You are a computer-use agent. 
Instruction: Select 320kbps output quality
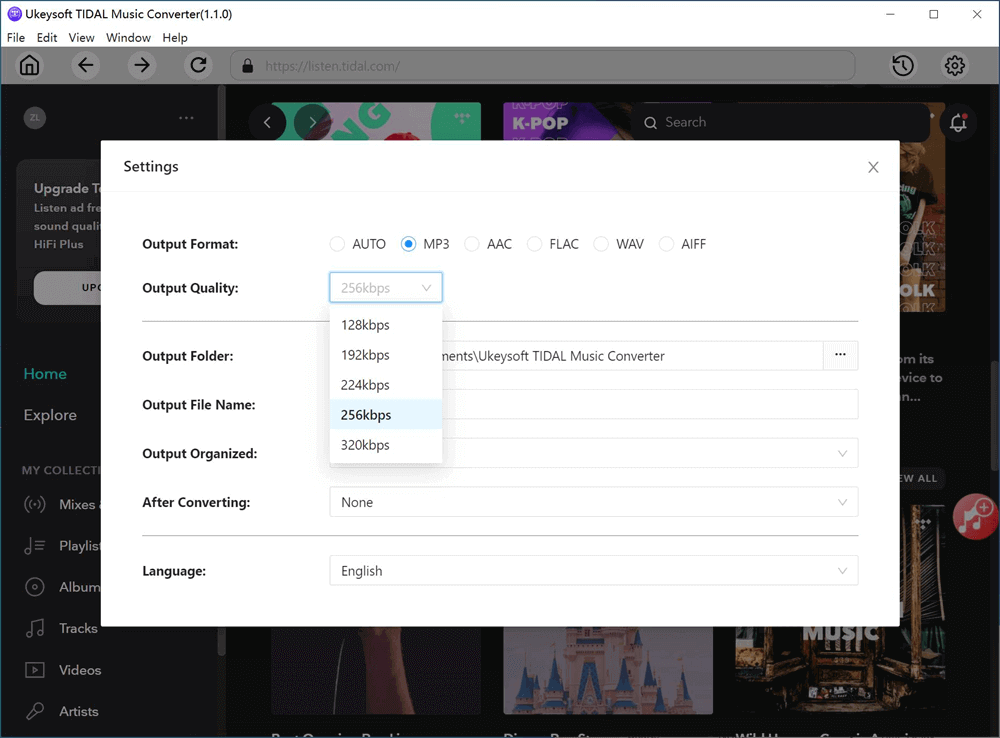pos(366,444)
